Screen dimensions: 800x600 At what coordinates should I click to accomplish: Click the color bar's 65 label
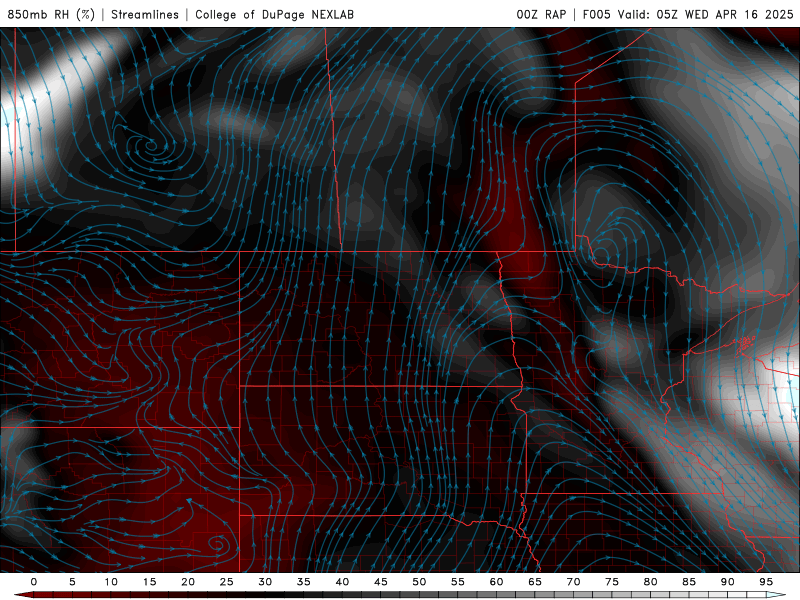535,582
